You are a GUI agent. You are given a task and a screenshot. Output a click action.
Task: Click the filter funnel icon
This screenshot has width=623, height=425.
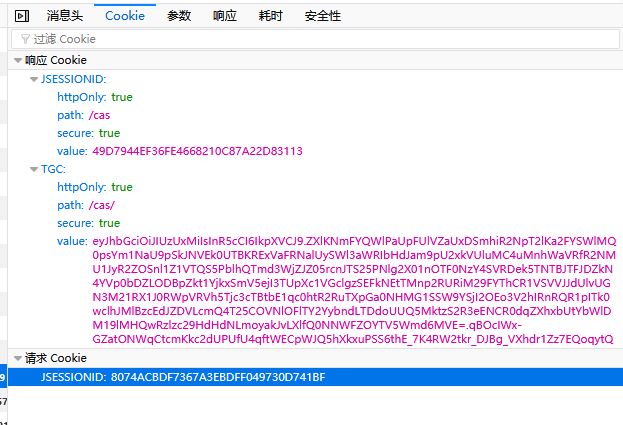25,39
